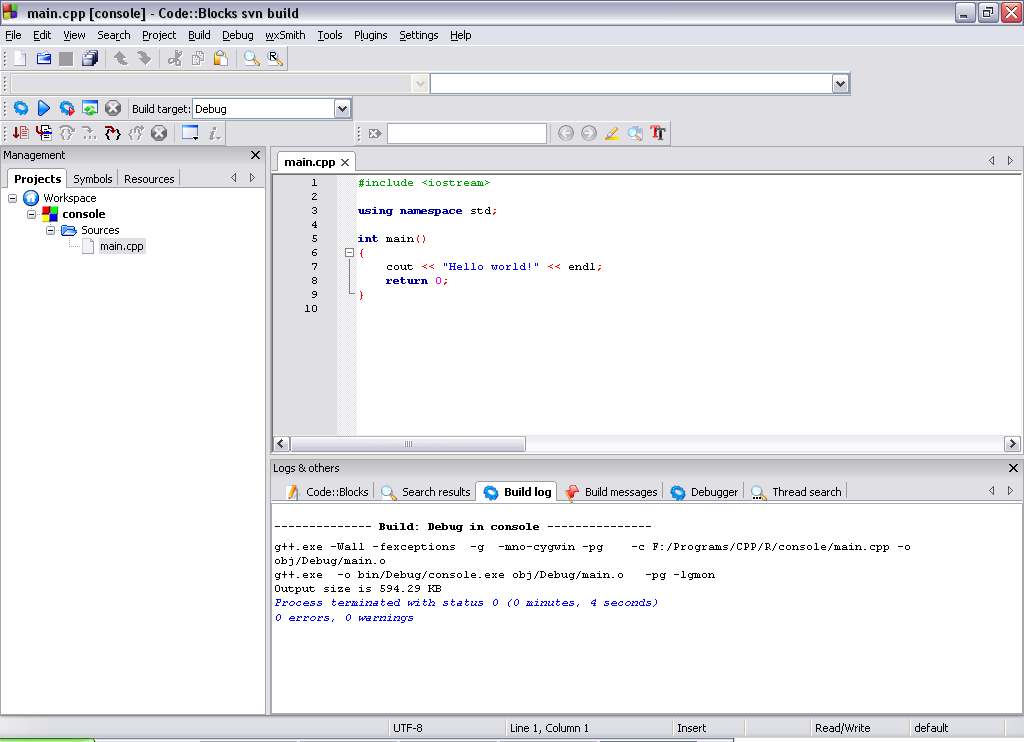Toggle the fold marker beside line 6

[349, 253]
